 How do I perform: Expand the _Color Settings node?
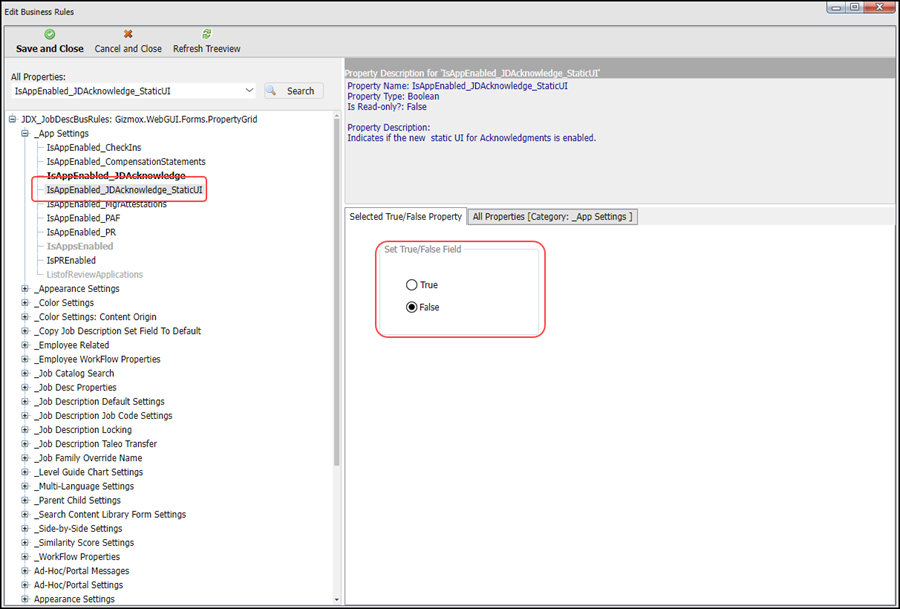(x=25, y=303)
